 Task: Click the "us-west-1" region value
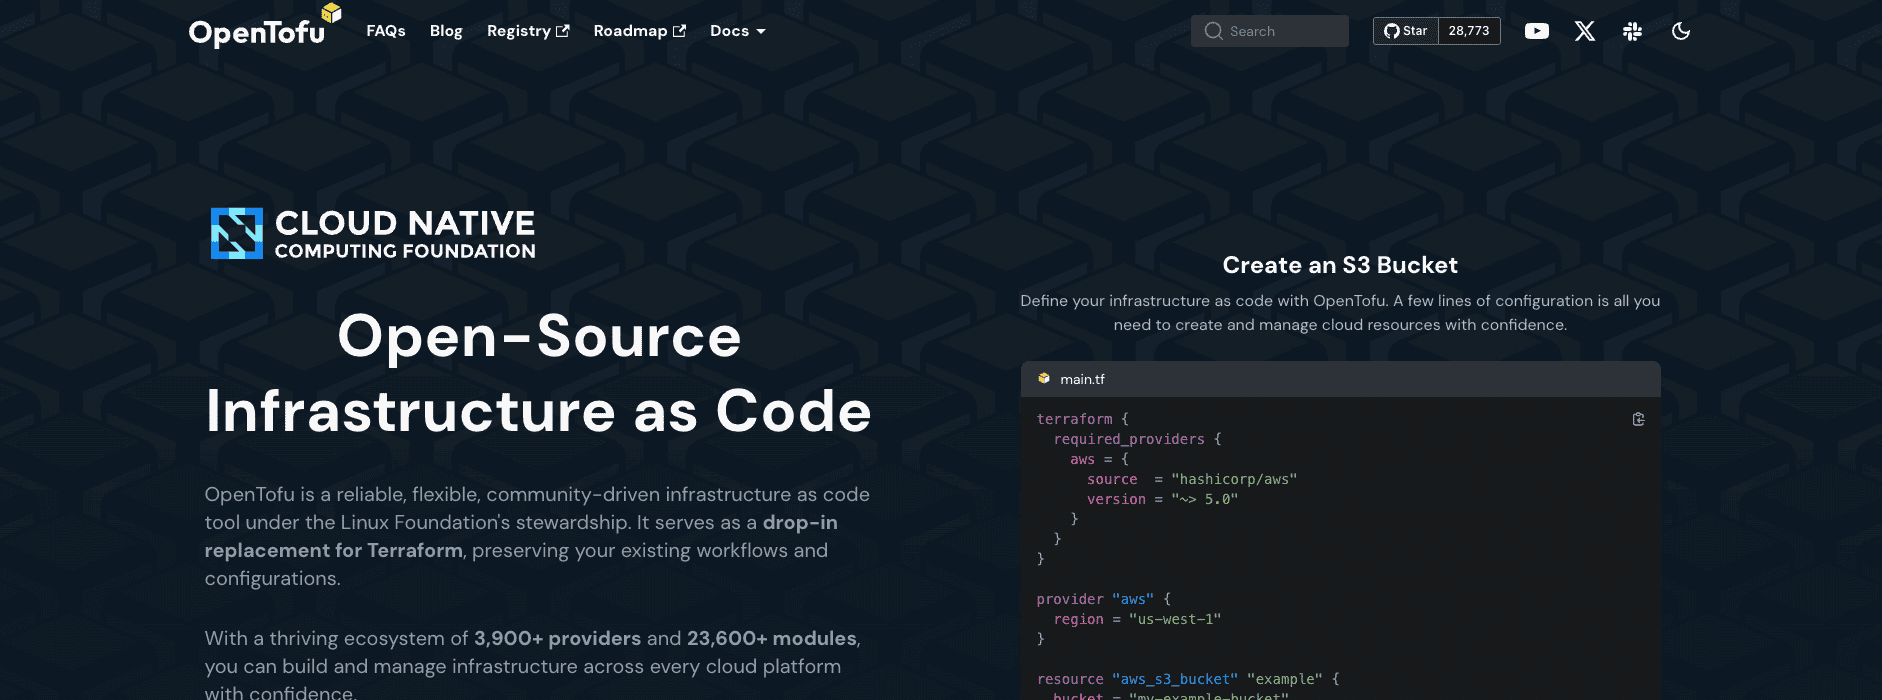(x=1175, y=619)
